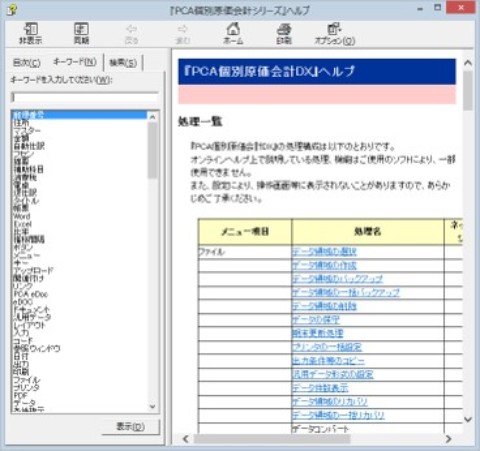
Task: Click content pane scroll up arrow
Action: (x=468, y=62)
